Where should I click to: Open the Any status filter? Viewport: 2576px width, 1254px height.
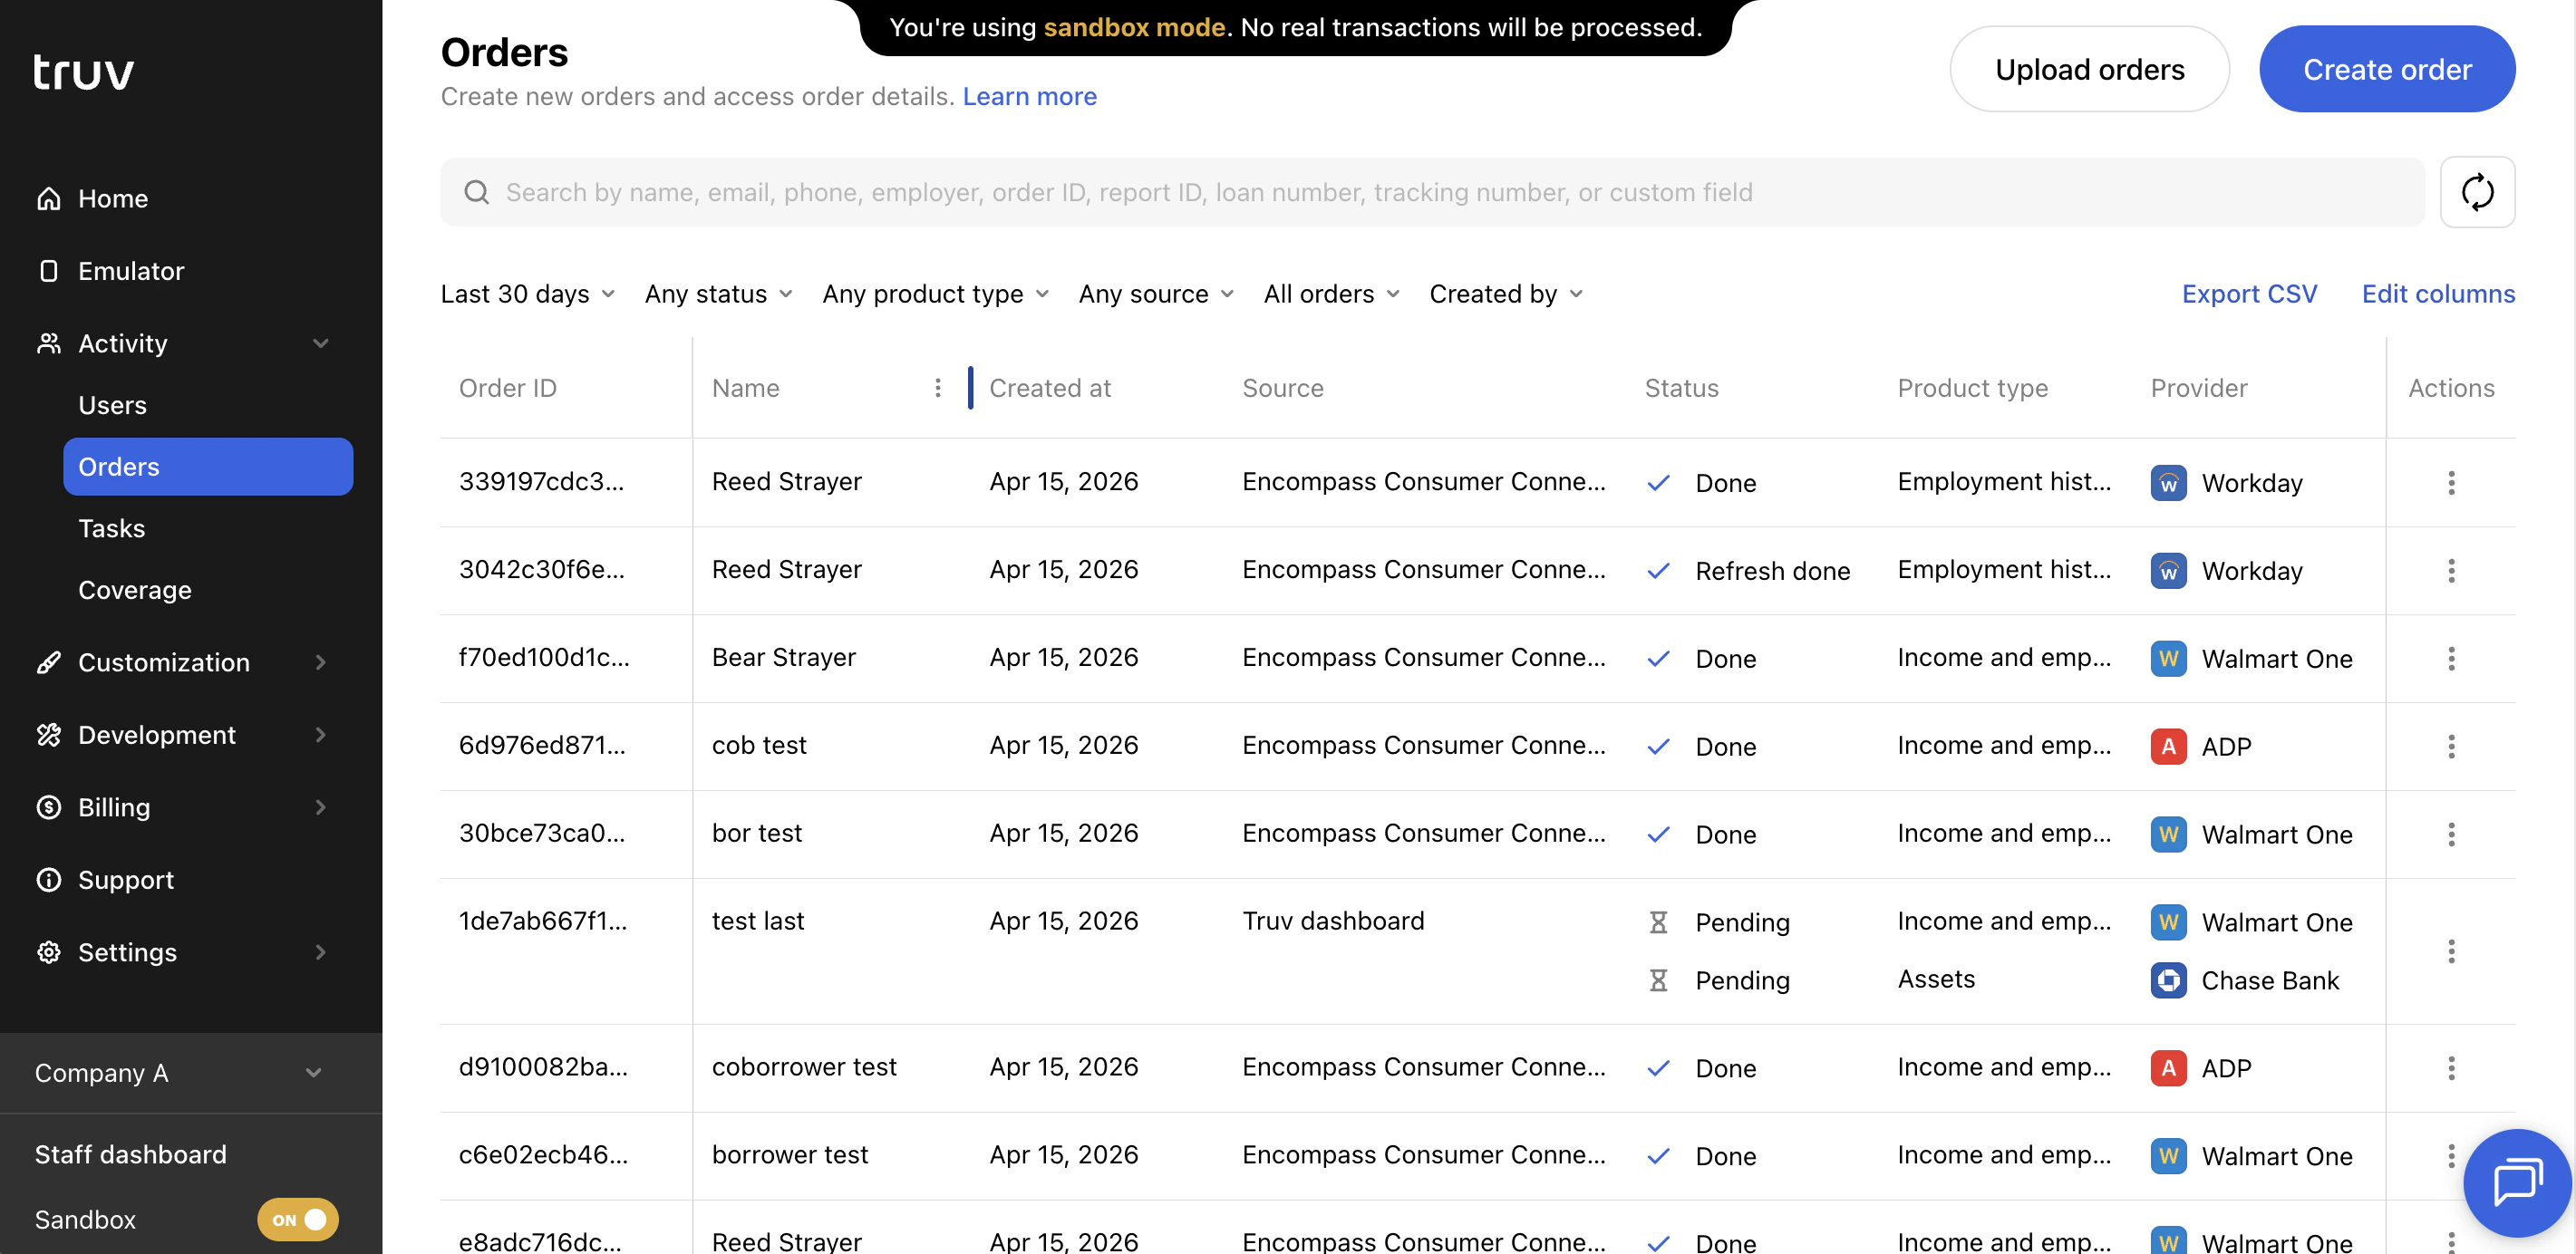click(719, 294)
